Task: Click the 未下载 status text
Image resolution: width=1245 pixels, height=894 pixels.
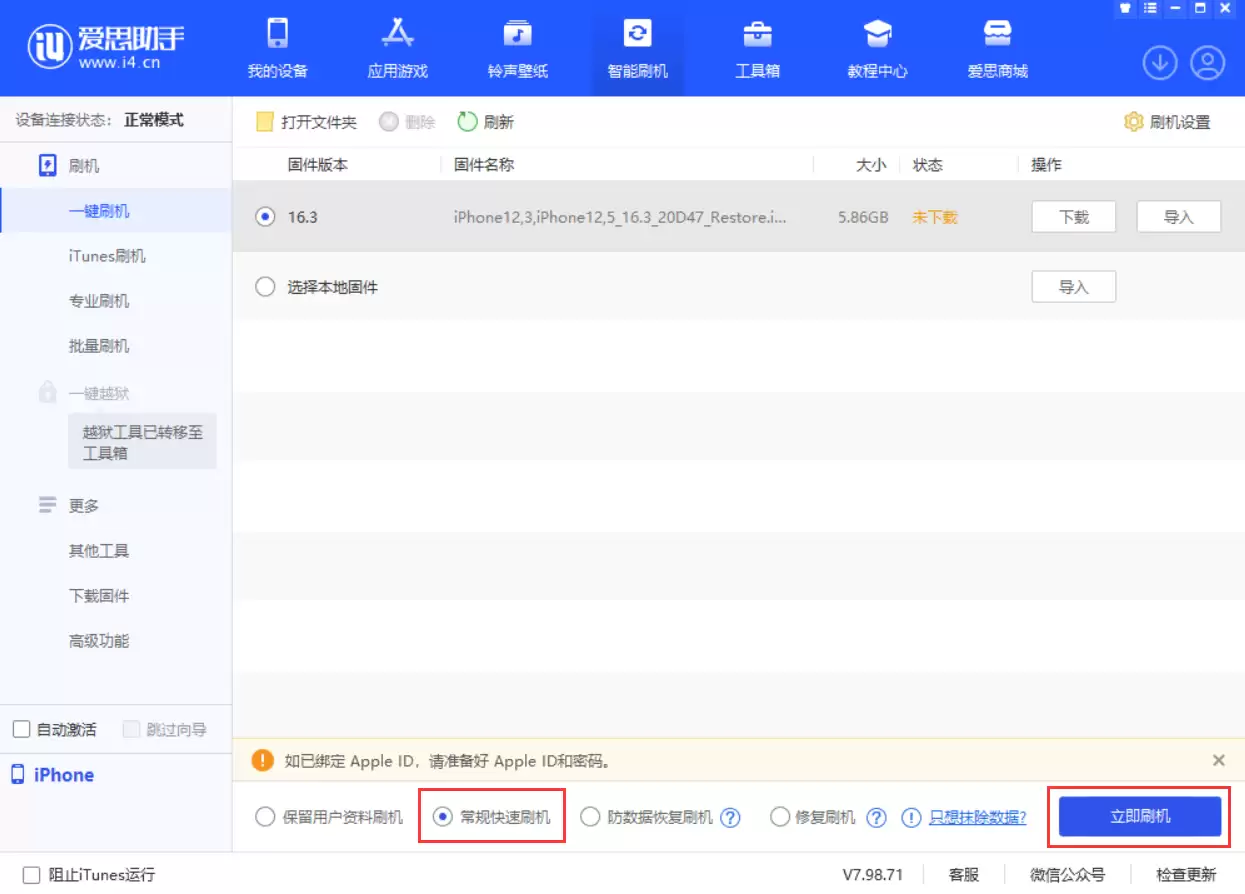Action: 935,216
